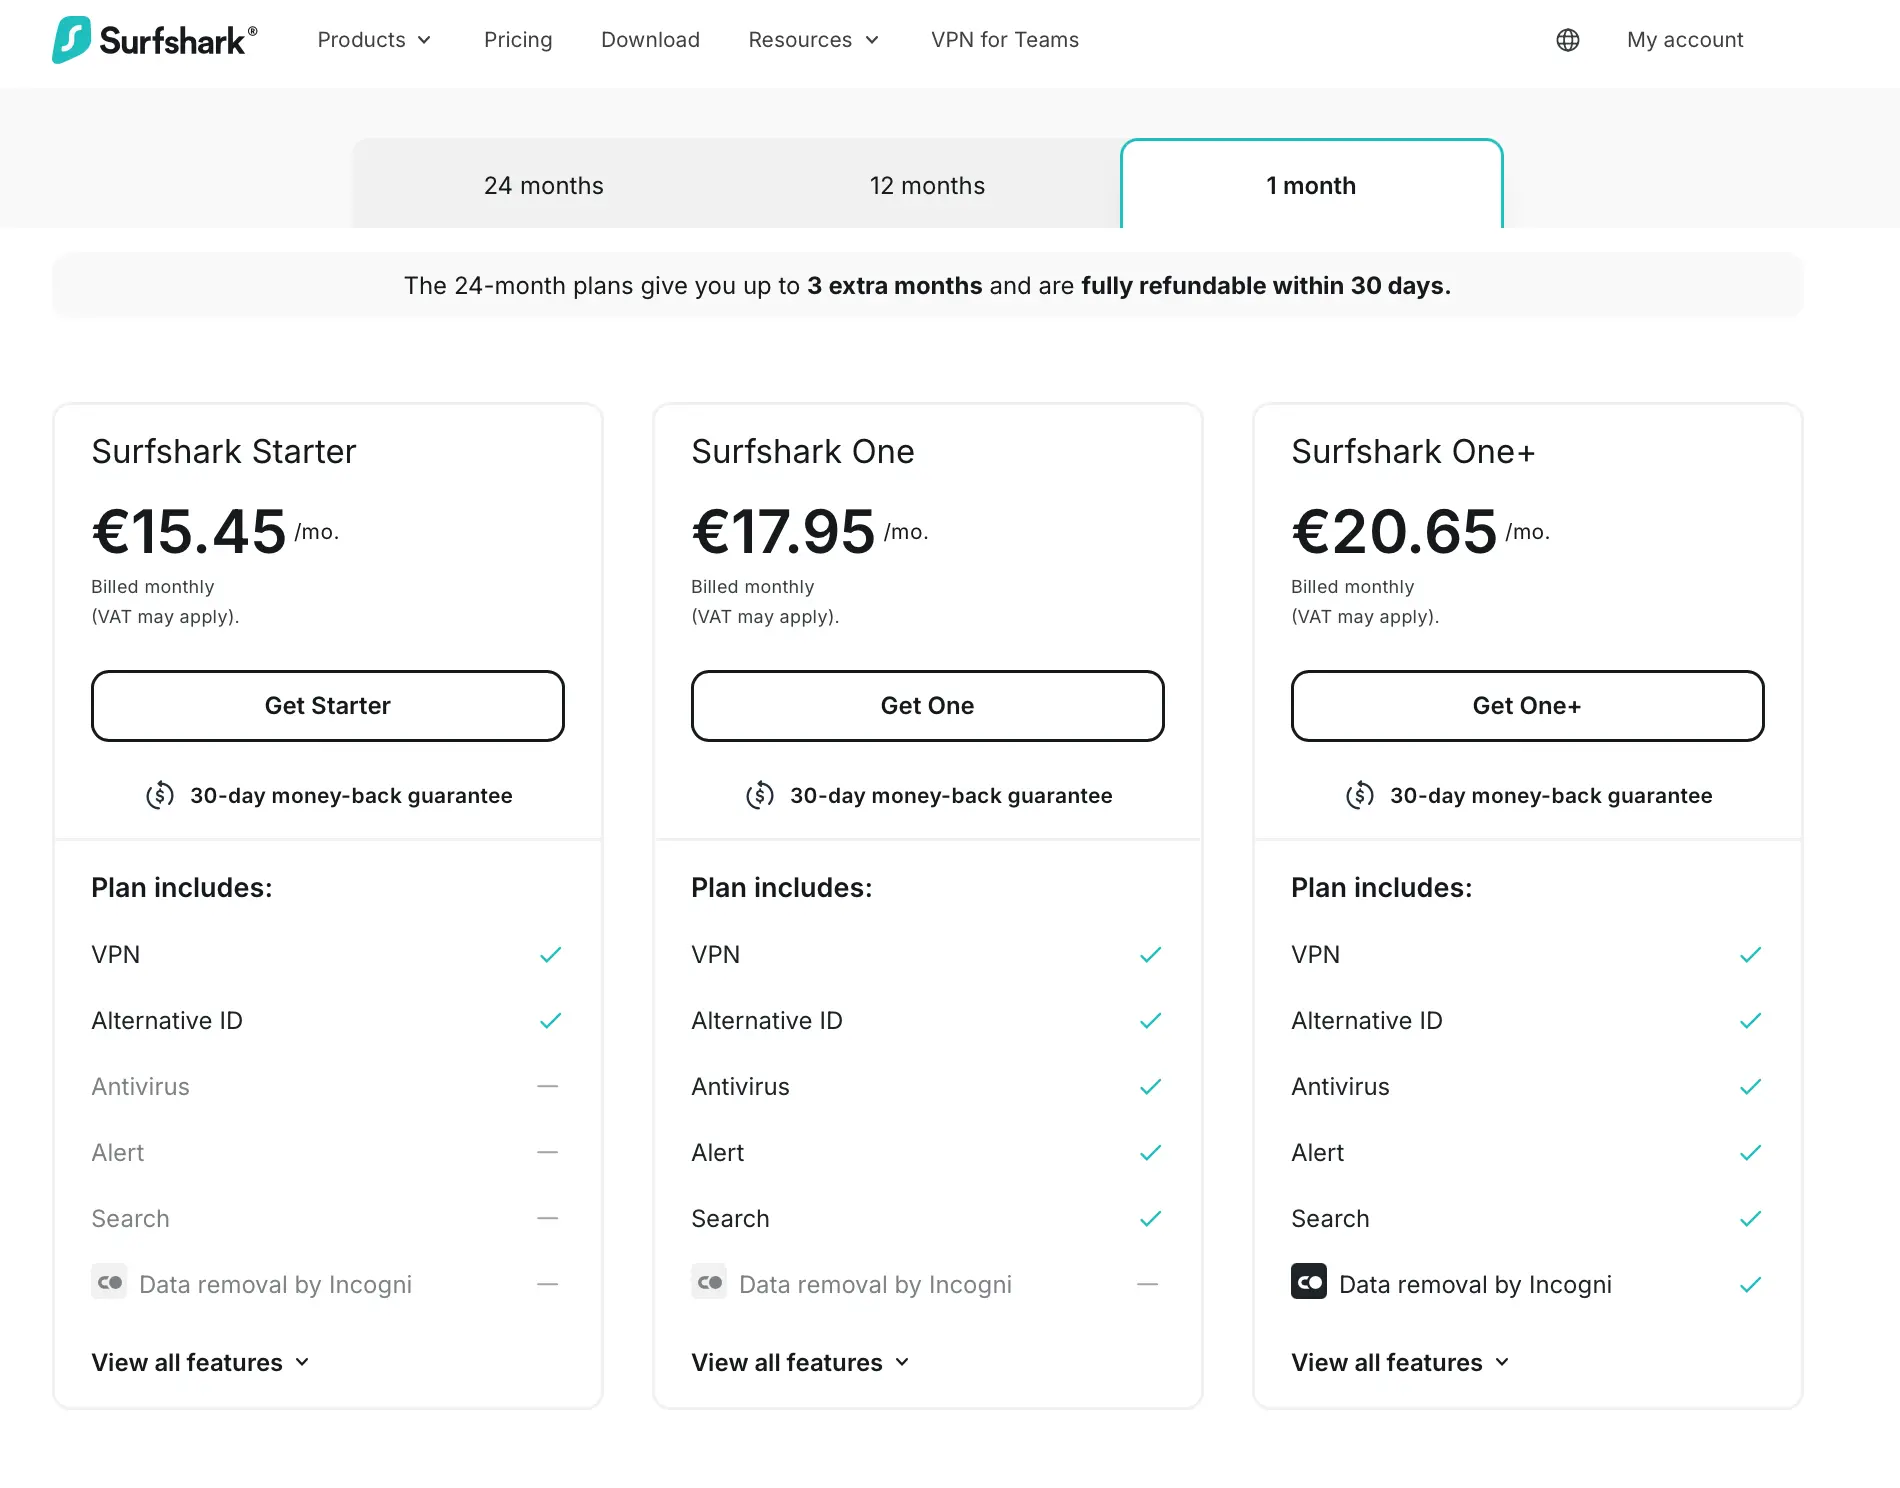Expand View all features for Starter
Screen dimensions: 1900x1488
[x=200, y=1362]
